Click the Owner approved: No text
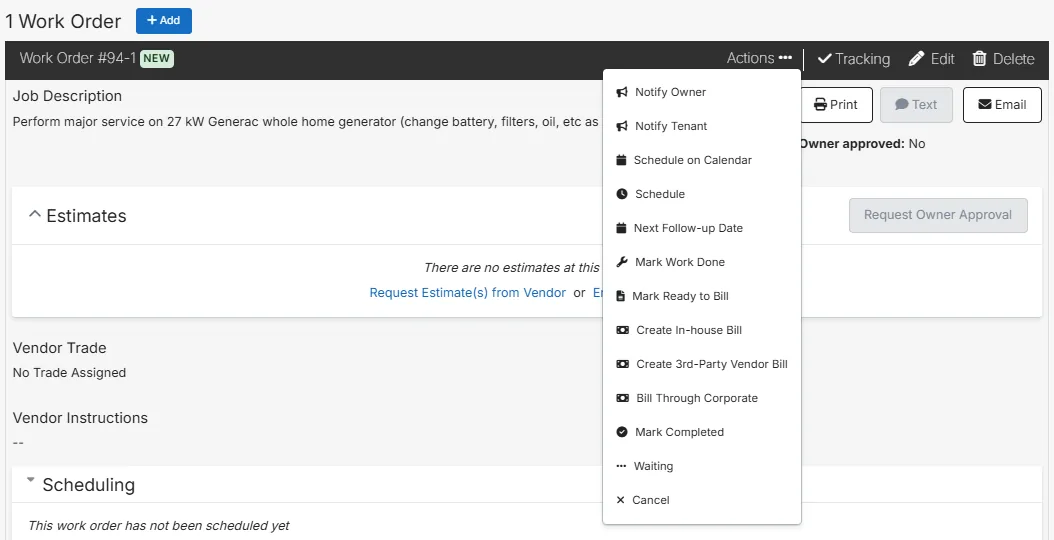 coord(862,143)
